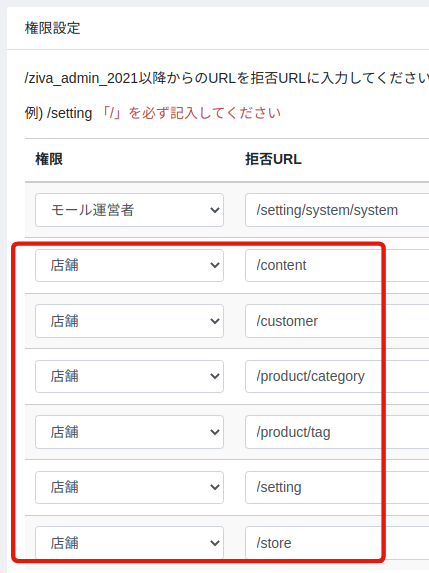Click the red 「/」を必ず記入してください note
The height and width of the screenshot is (573, 429).
(x=190, y=113)
